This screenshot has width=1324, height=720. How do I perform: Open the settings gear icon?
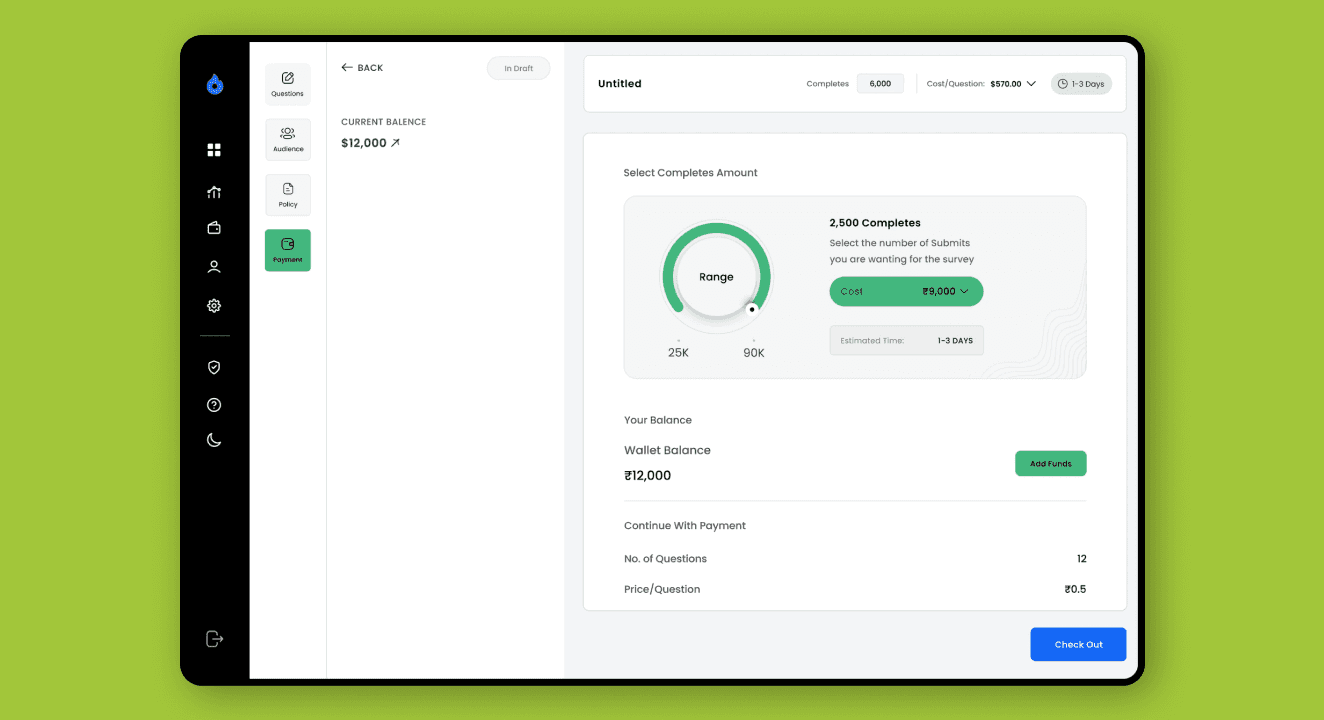[x=214, y=306]
